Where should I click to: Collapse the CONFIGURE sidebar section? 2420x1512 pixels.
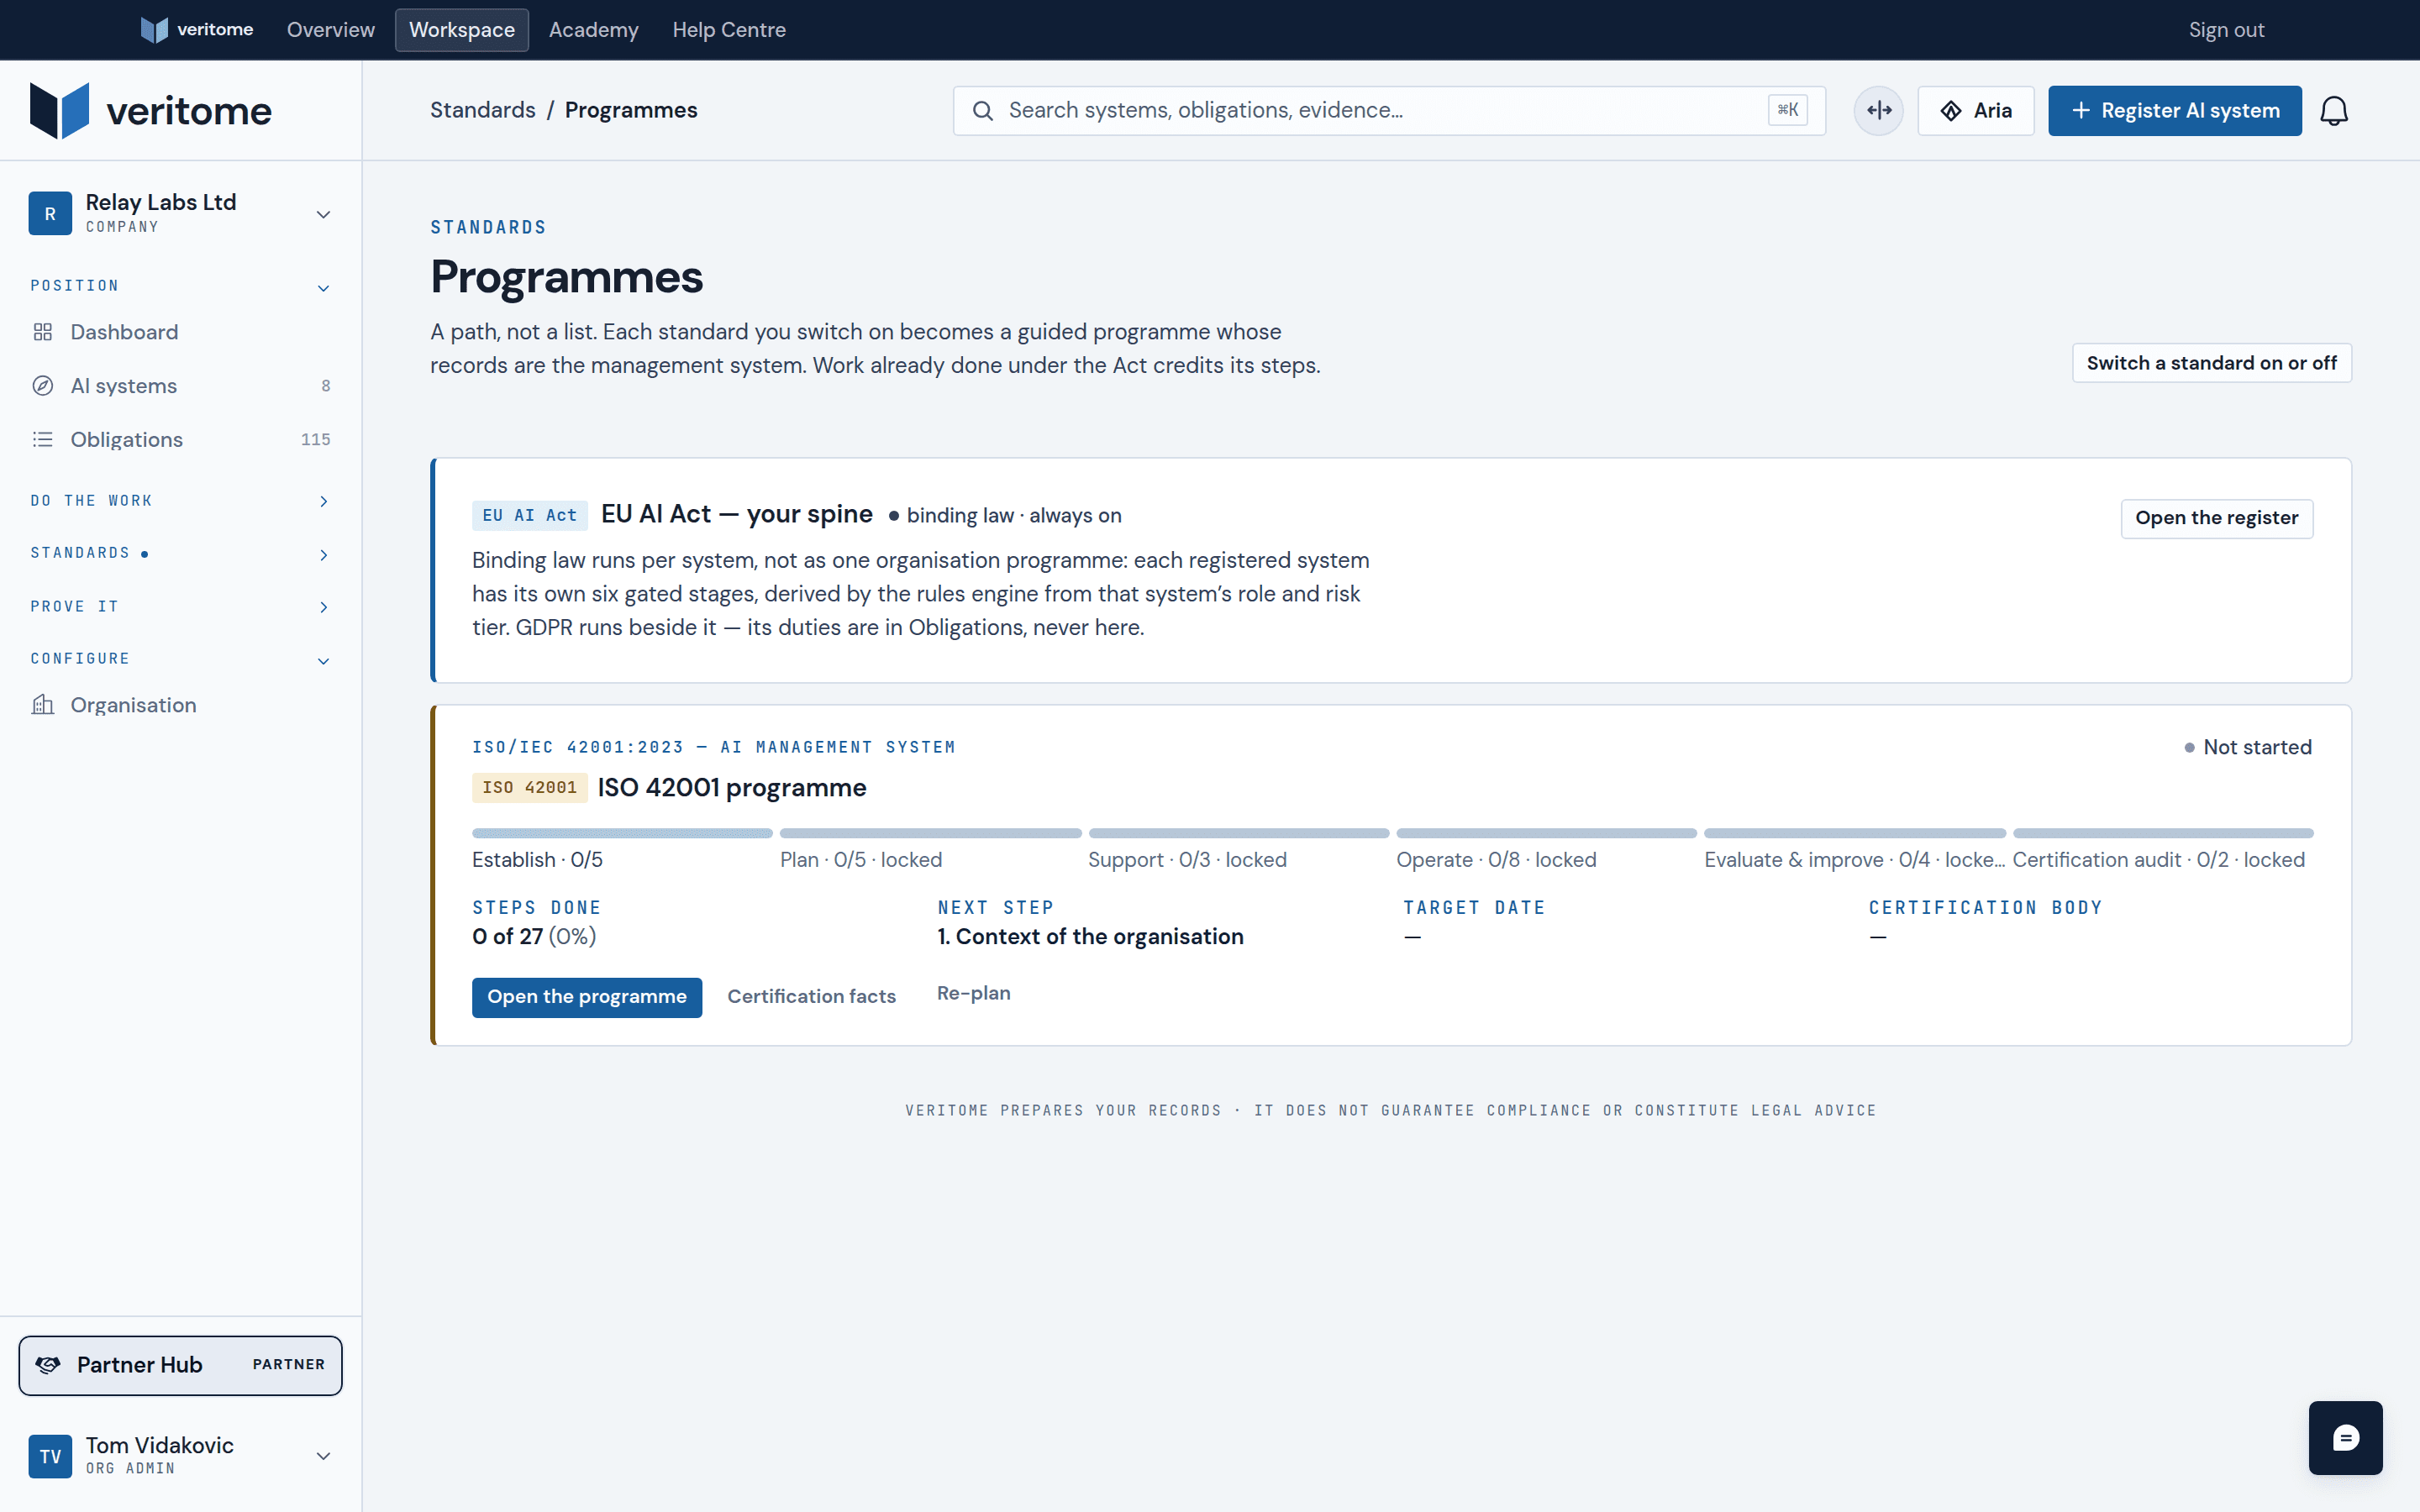pos(323,660)
